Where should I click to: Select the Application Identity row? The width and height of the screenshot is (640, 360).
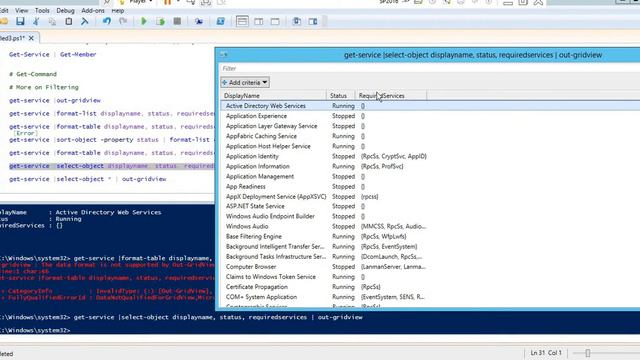430,156
